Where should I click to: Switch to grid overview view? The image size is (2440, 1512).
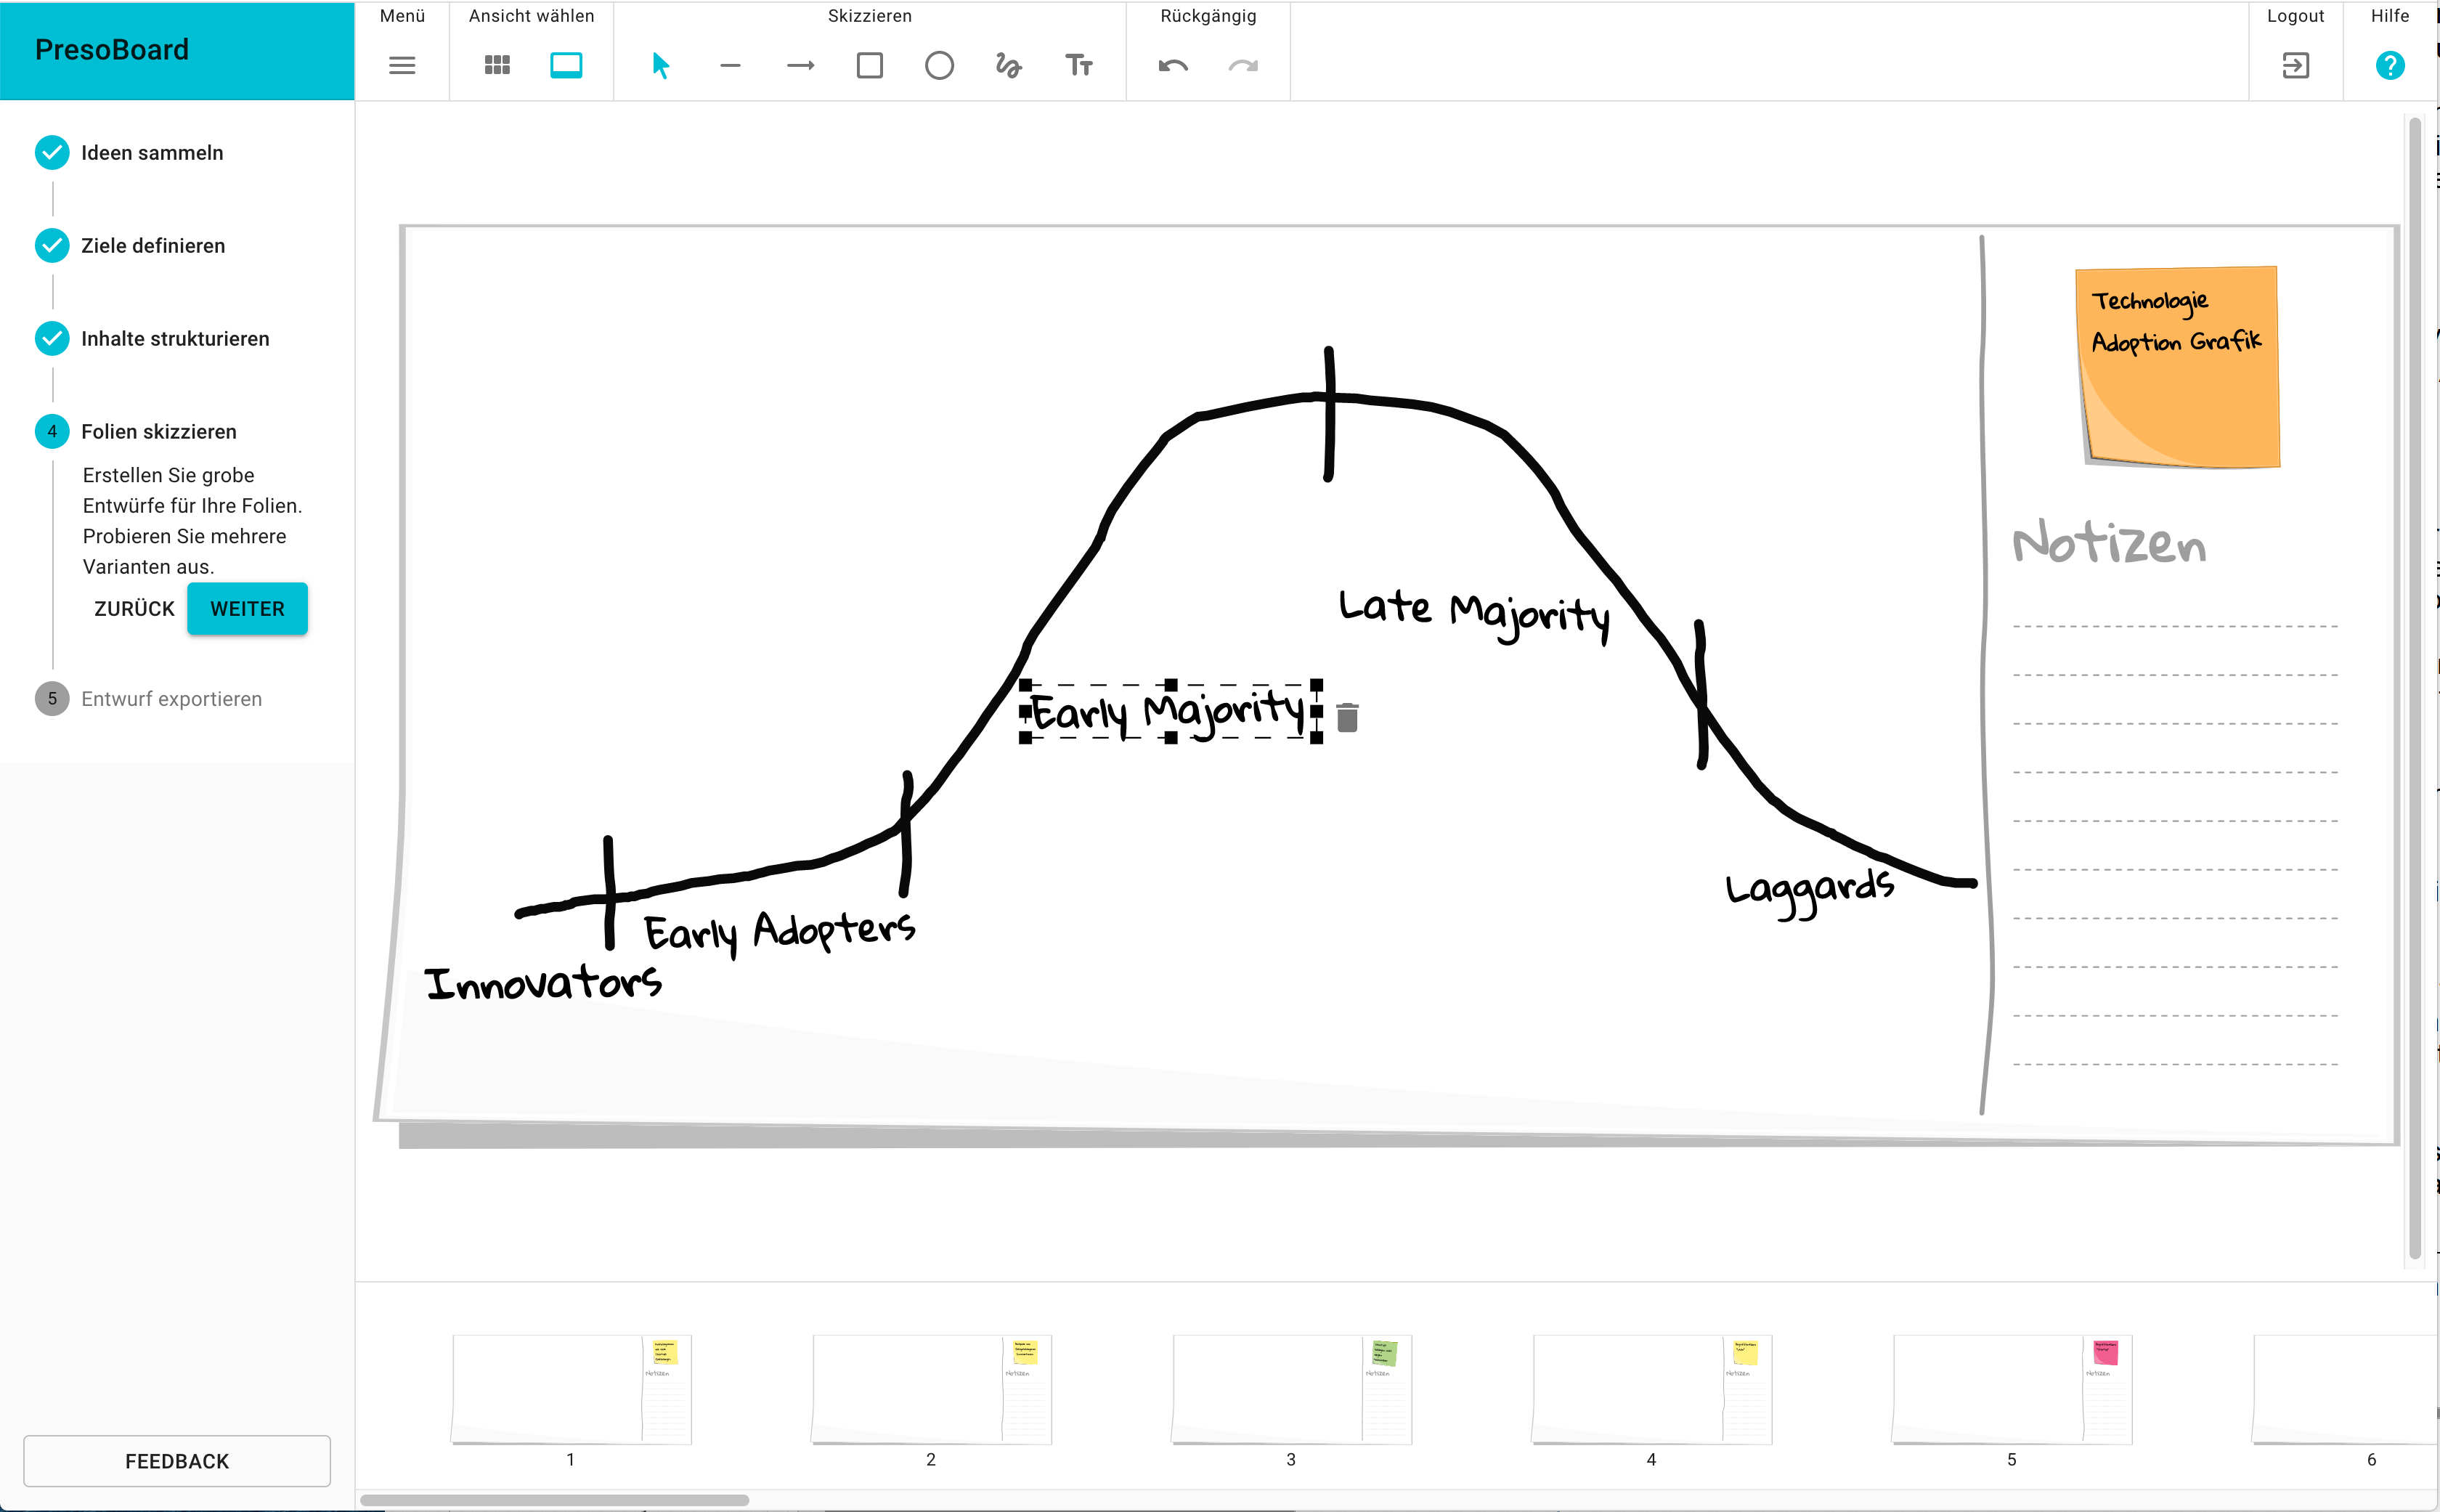click(497, 66)
